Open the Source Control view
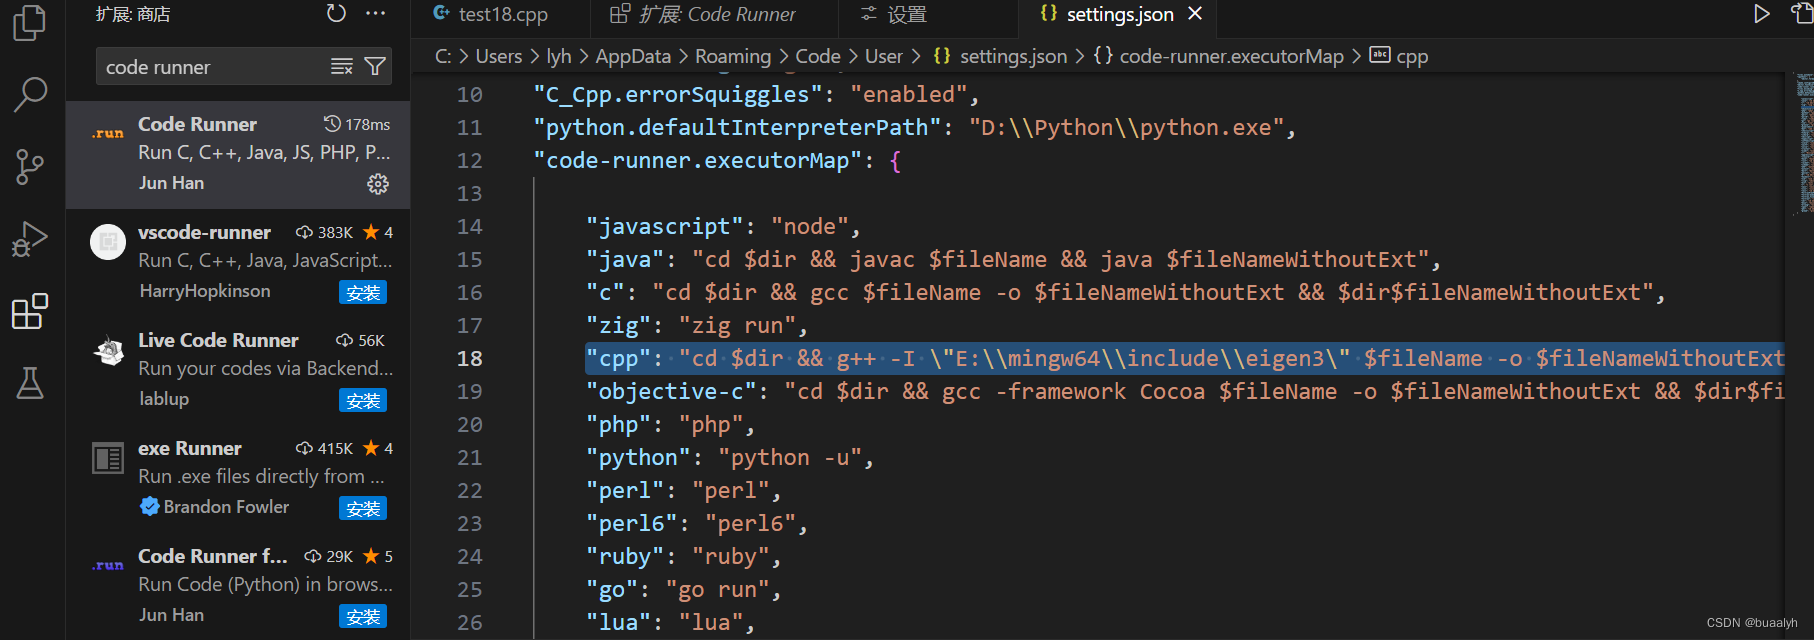Viewport: 1814px width, 640px height. [30, 167]
